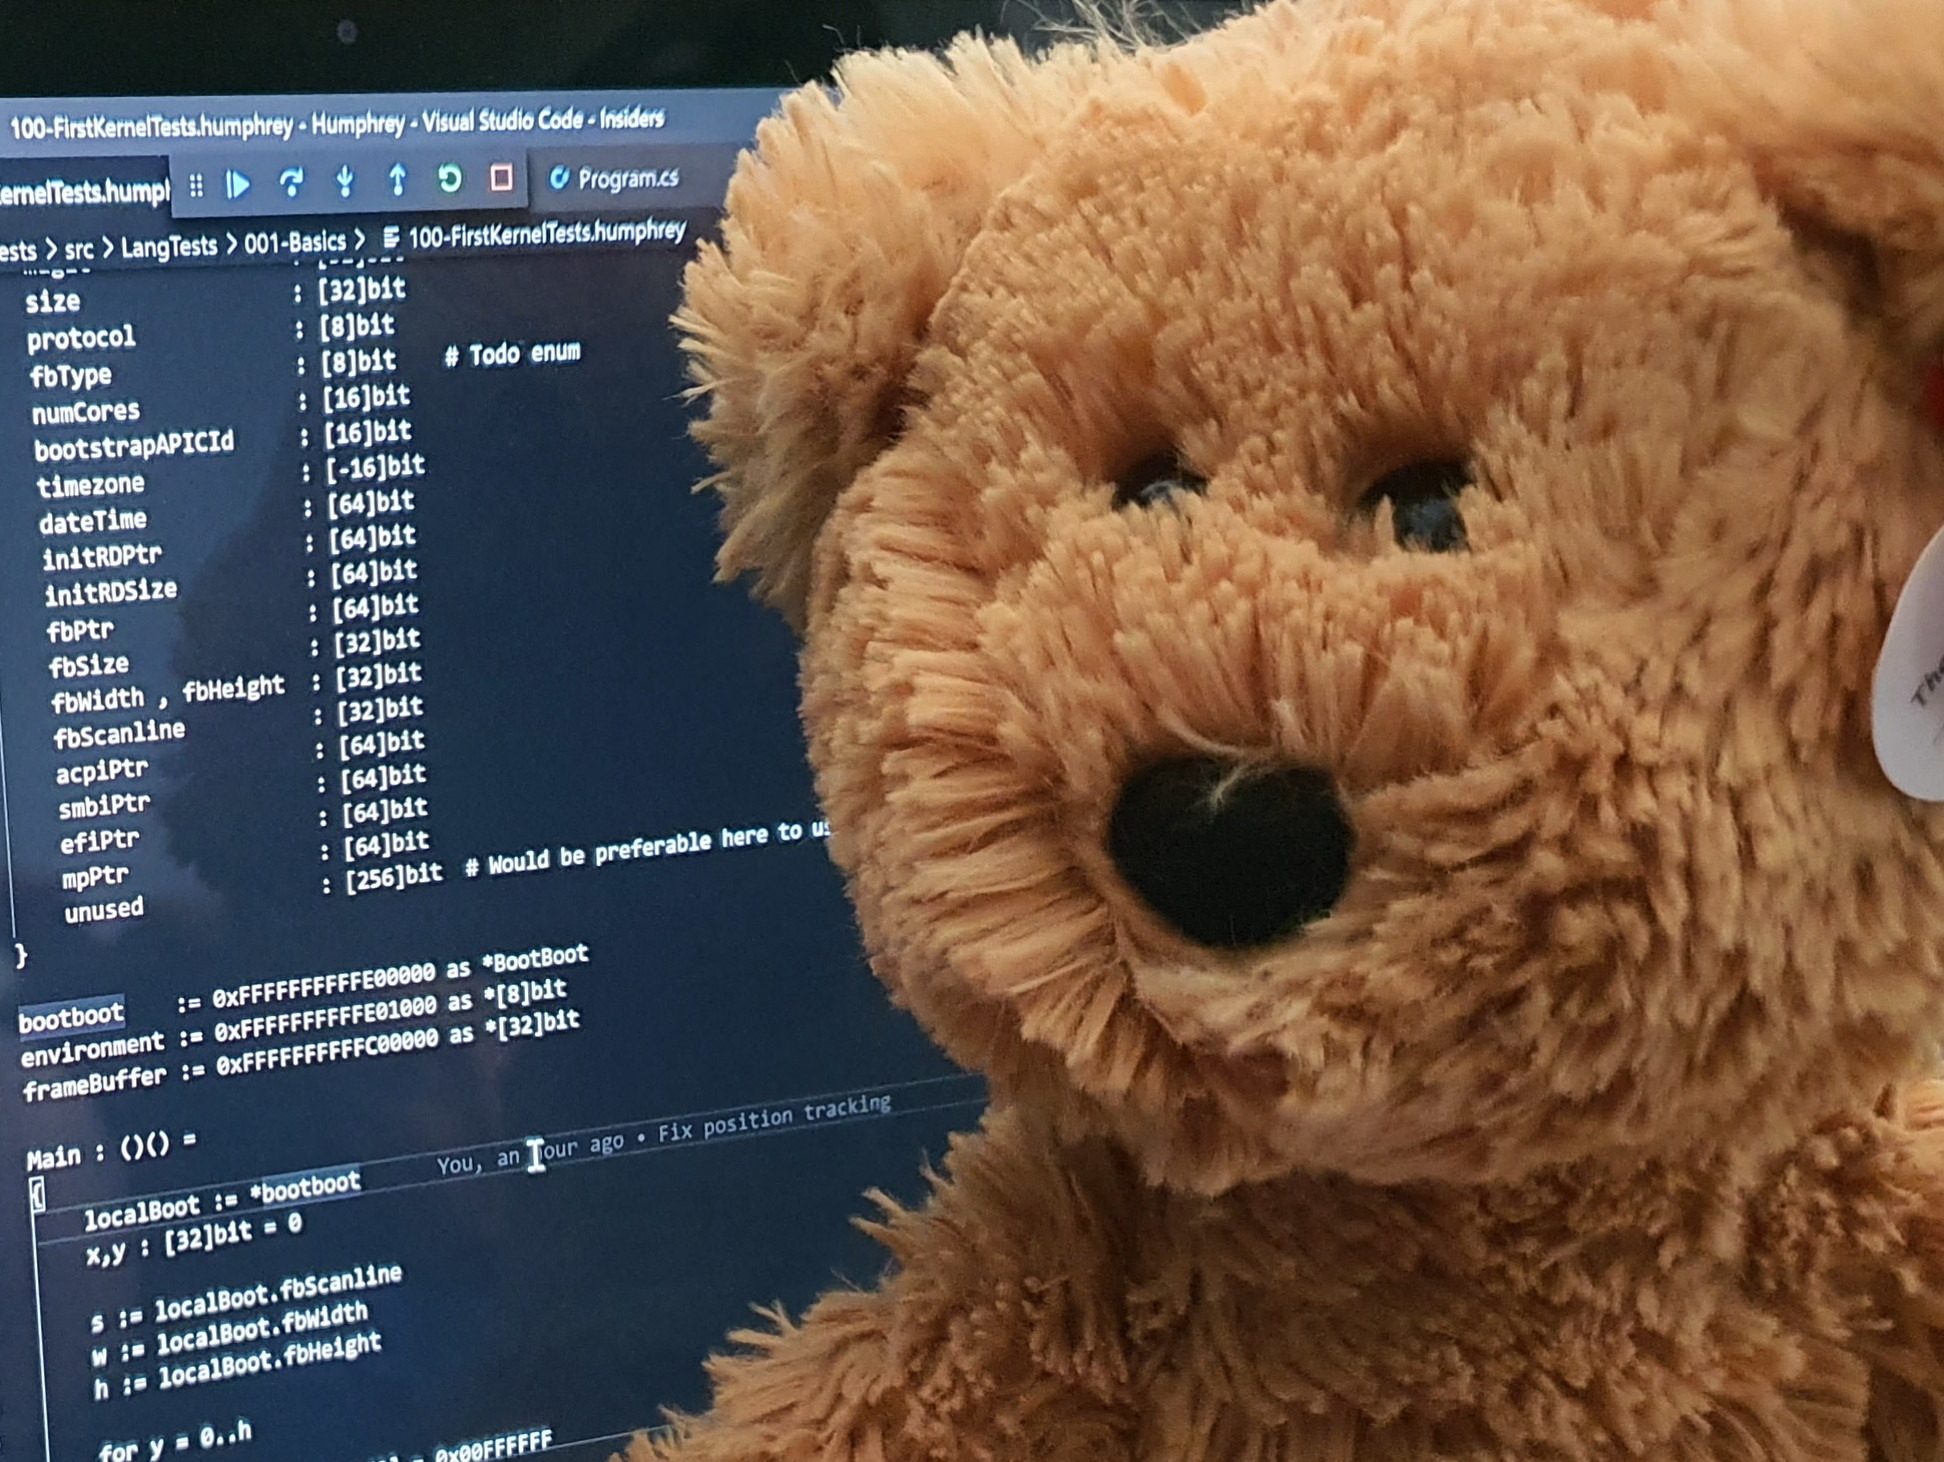Click the Step Into icon
Viewport: 1944px width, 1462px height.
(346, 180)
